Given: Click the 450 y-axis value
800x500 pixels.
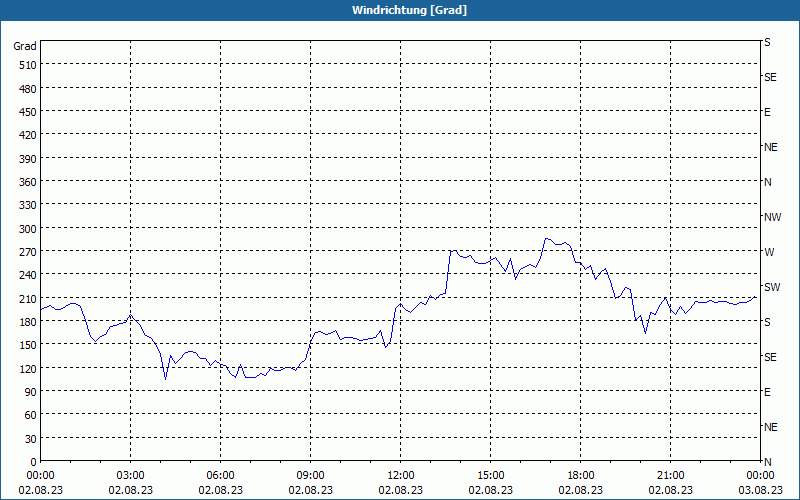Looking at the screenshot, I should point(28,112).
